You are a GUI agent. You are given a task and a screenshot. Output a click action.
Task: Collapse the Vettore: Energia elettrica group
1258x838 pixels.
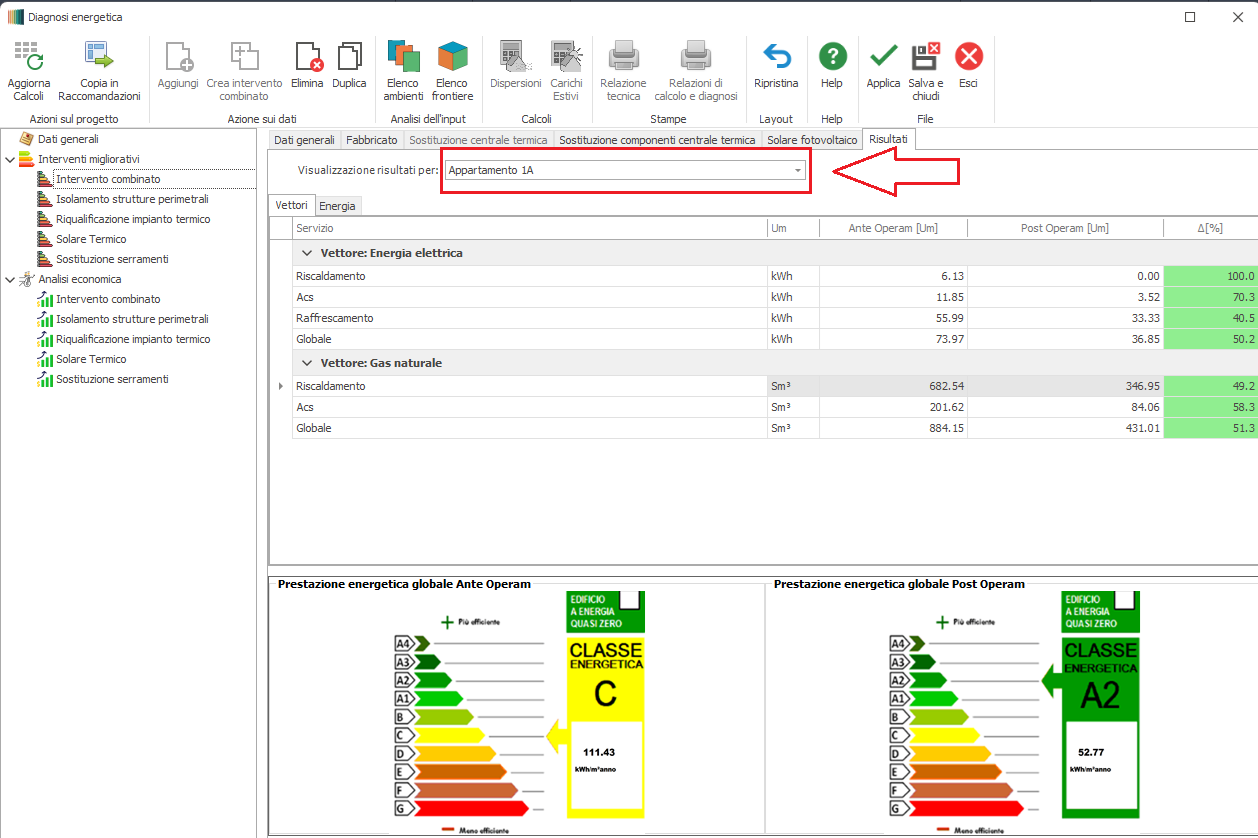pyautogui.click(x=306, y=253)
